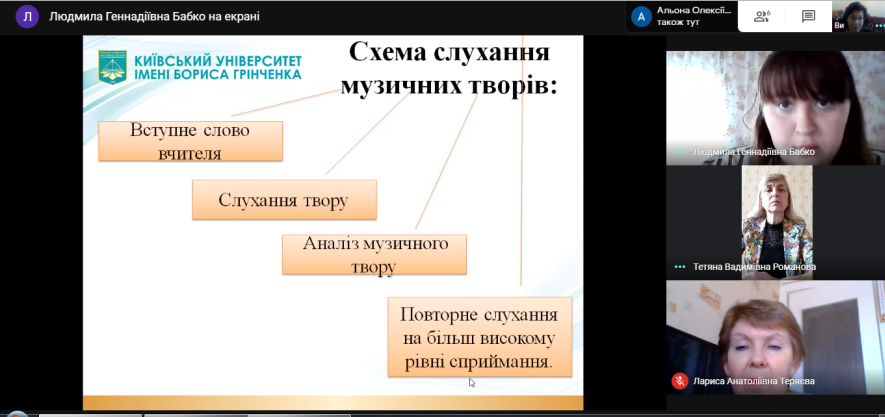885x417 pixels.
Task: Click the slide heading "Схема слухання музичних творів:"
Action: (449, 69)
